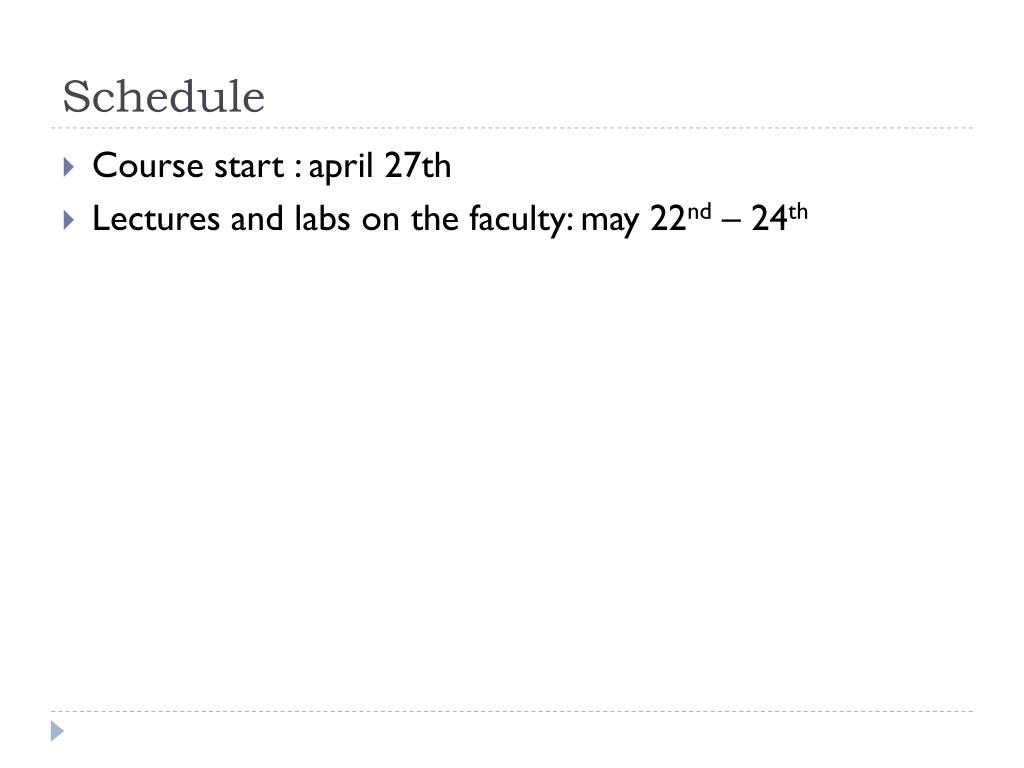
Task: Click the superscript "th" after 24
Action: point(798,212)
